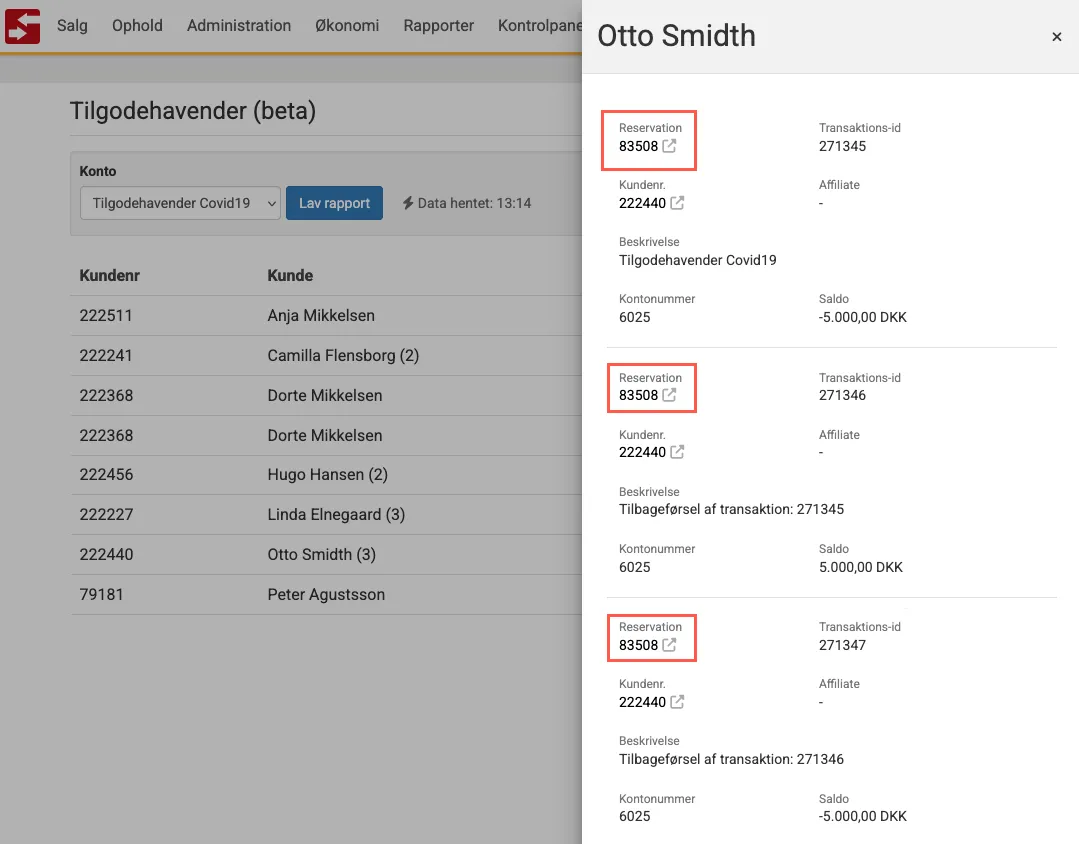
Task: Select the Peter Agustsson customer row
Action: click(326, 595)
